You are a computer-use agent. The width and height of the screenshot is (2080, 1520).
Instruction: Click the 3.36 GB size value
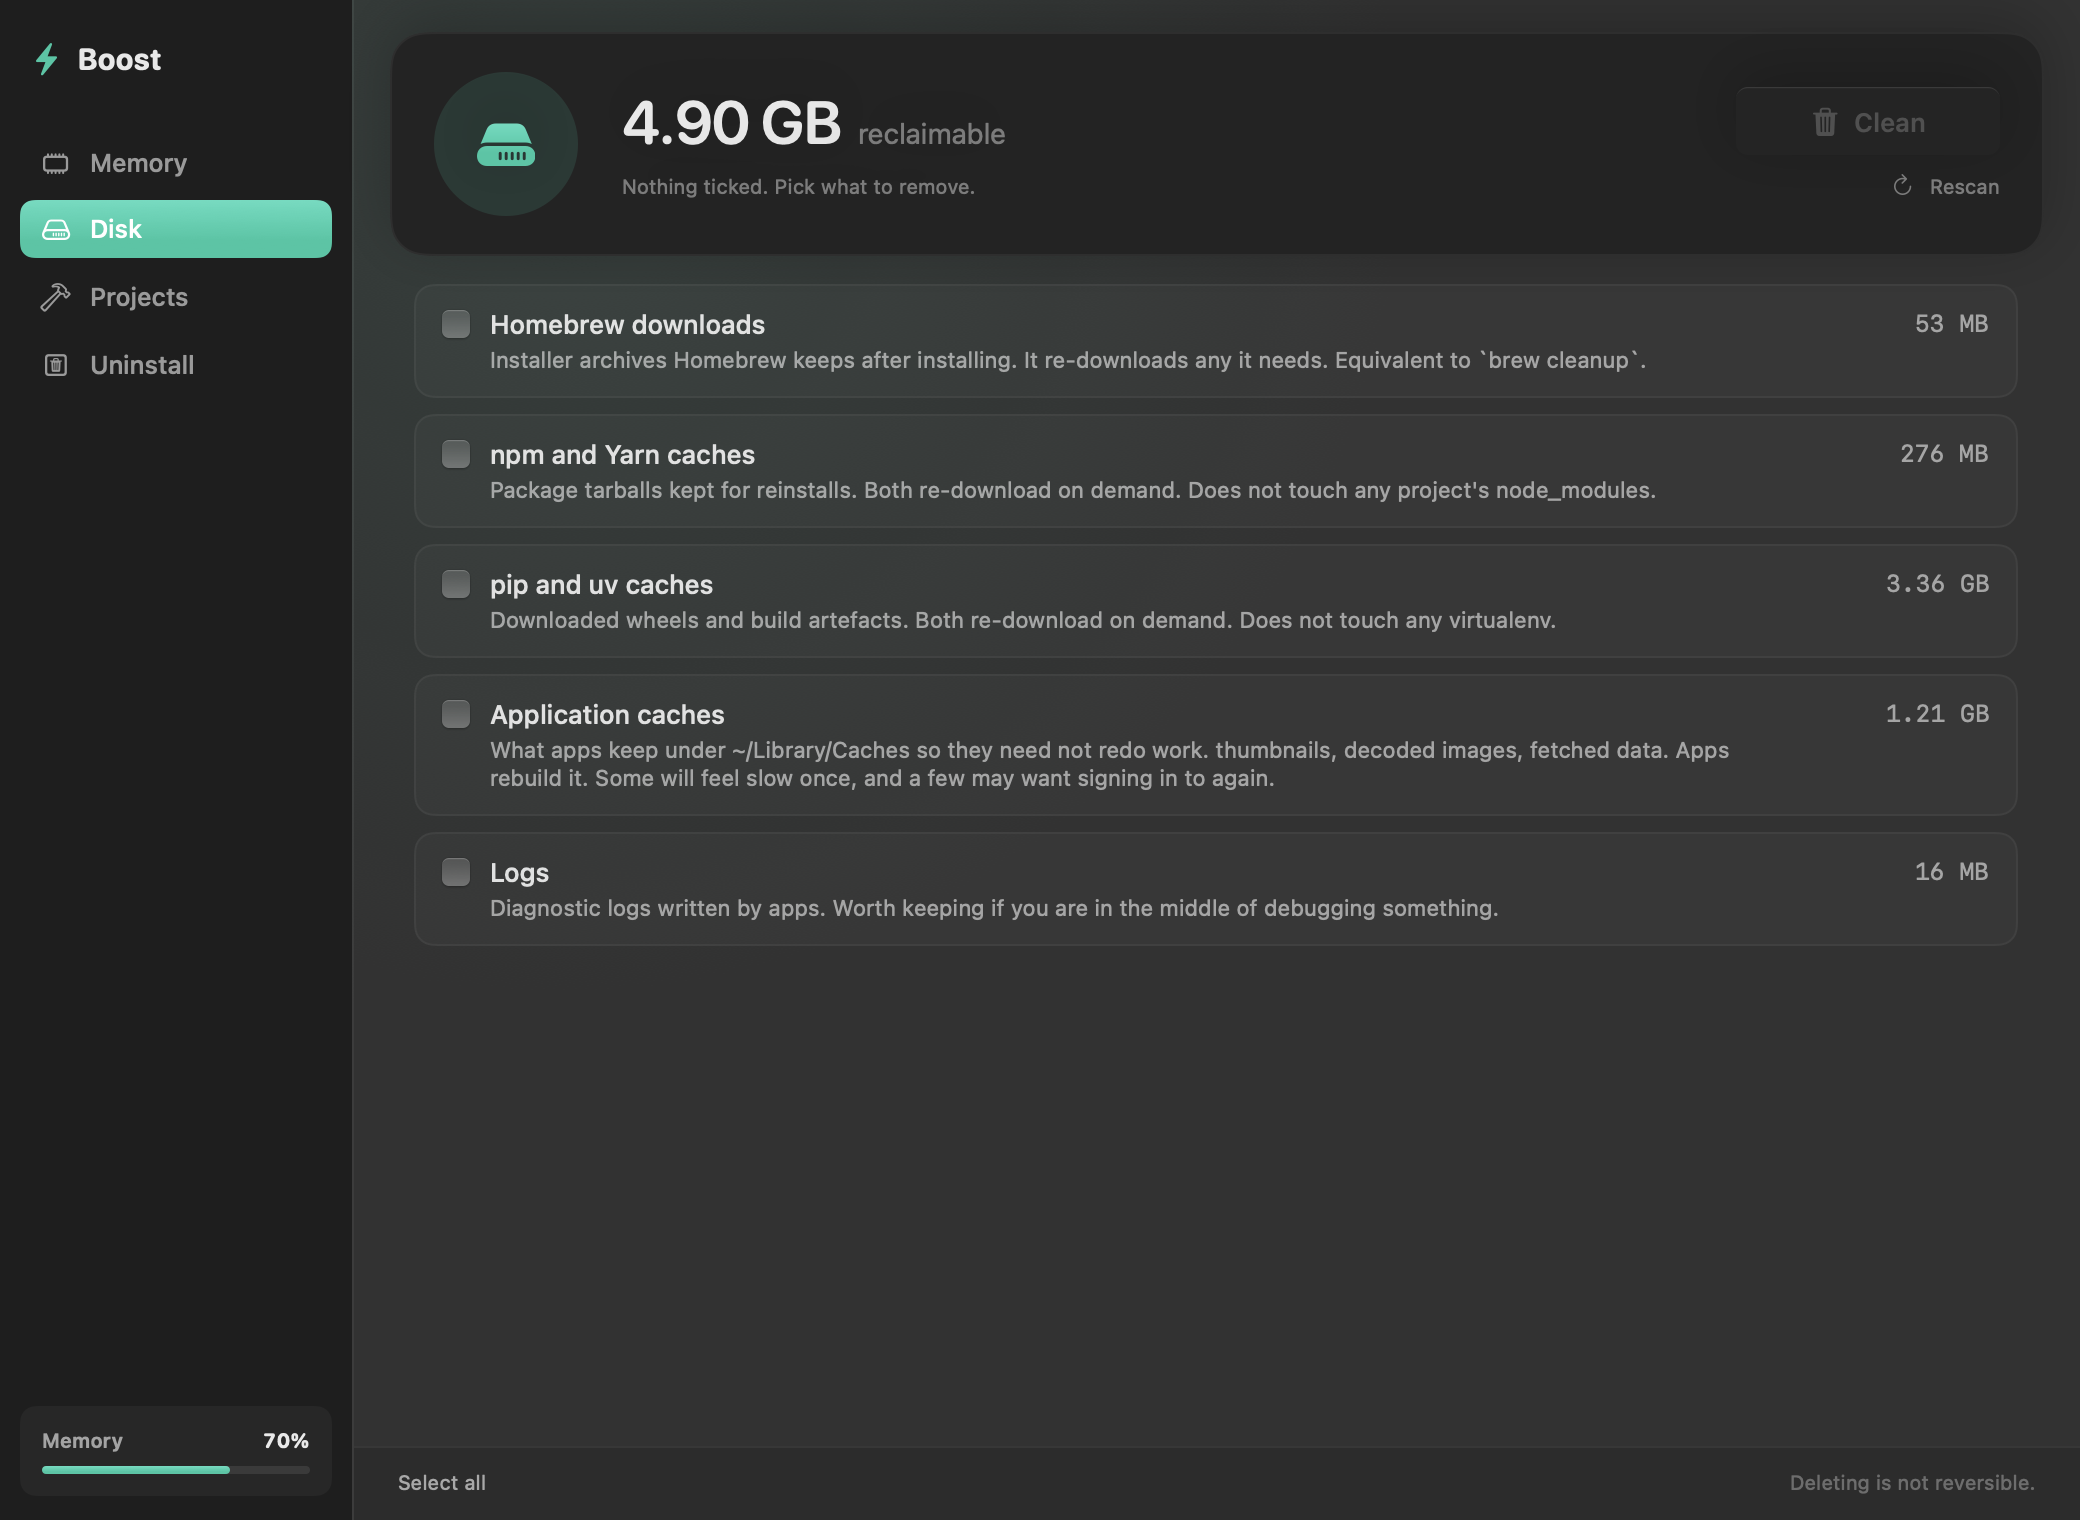coord(1937,584)
